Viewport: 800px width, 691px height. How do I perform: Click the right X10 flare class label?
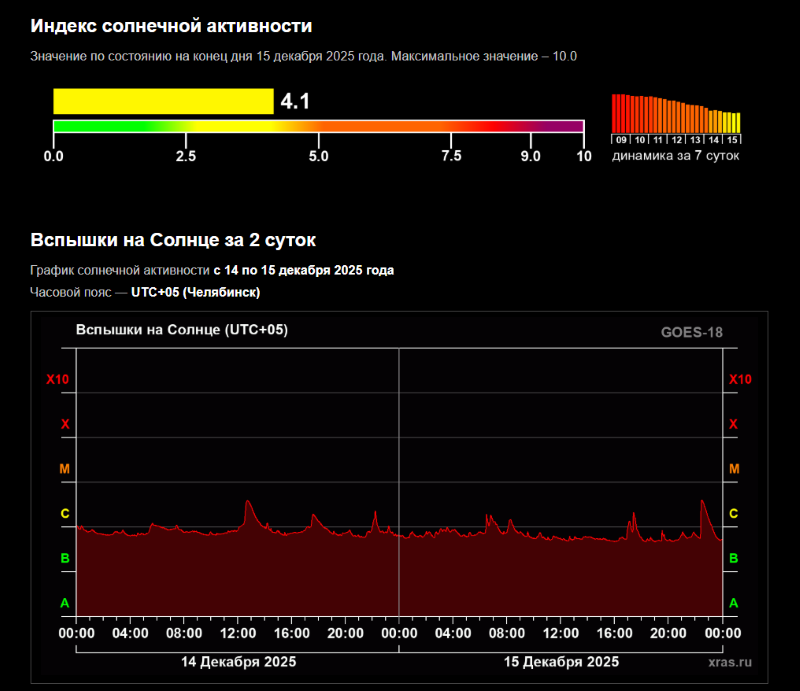[740, 379]
